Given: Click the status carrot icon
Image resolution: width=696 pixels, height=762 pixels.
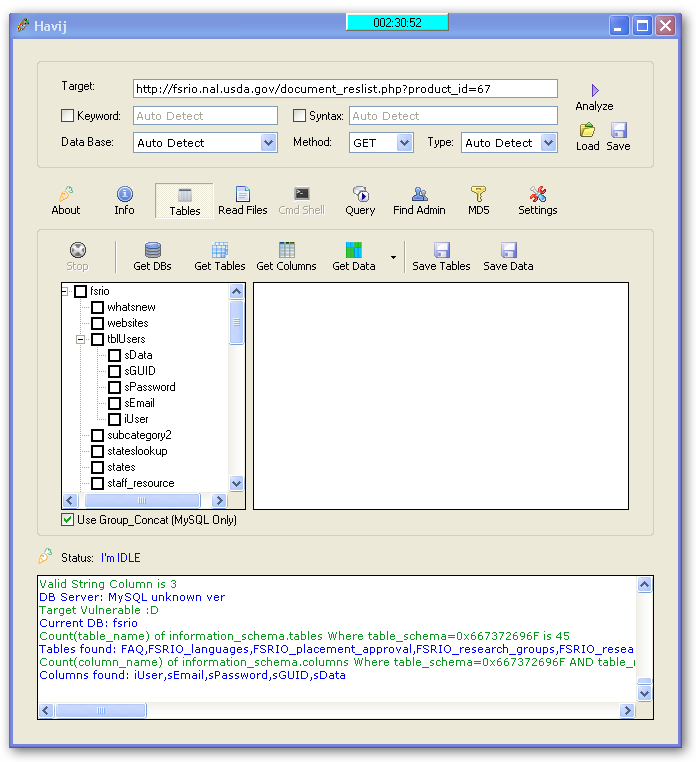Looking at the screenshot, I should tap(45, 556).
